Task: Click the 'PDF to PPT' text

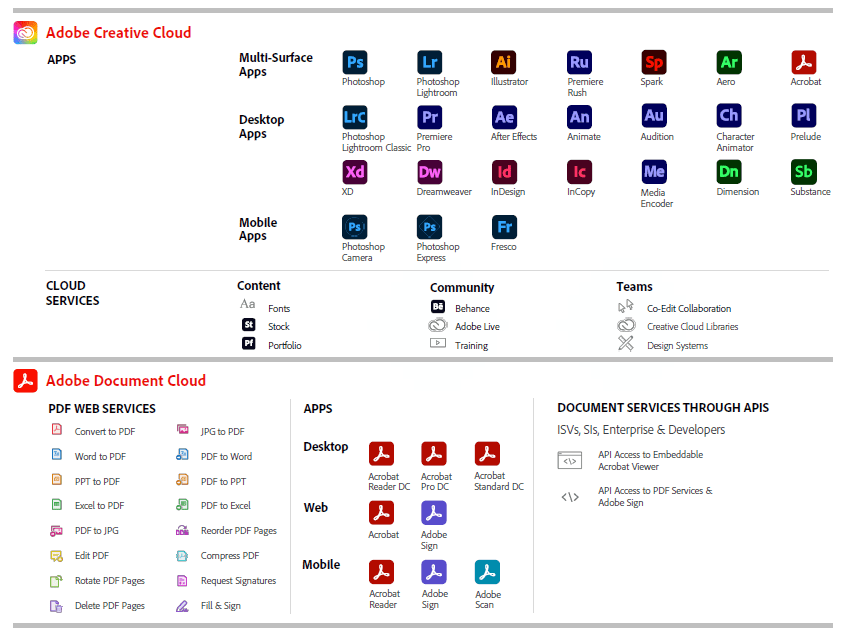Action: (x=223, y=481)
